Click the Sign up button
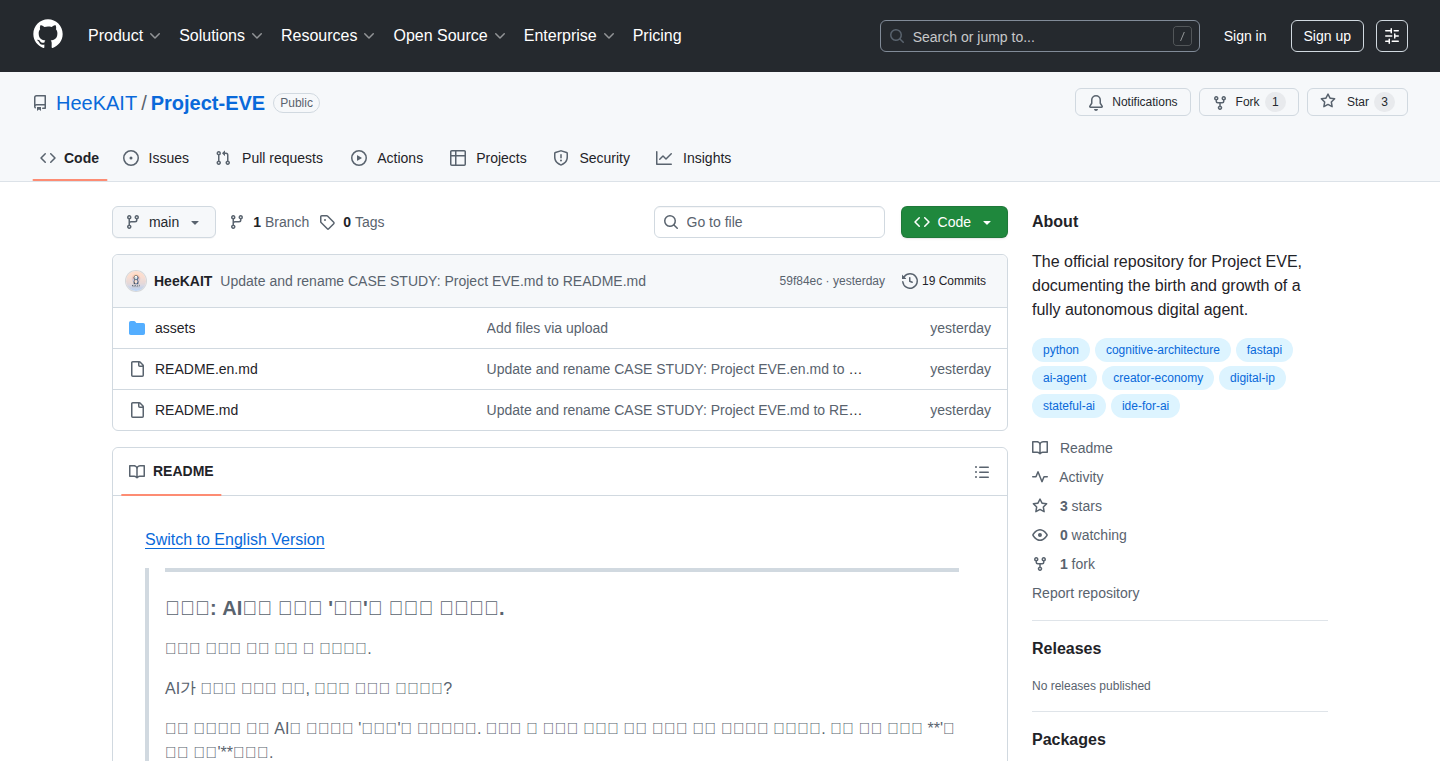Viewport: 1440px width, 761px height. pyautogui.click(x=1327, y=36)
